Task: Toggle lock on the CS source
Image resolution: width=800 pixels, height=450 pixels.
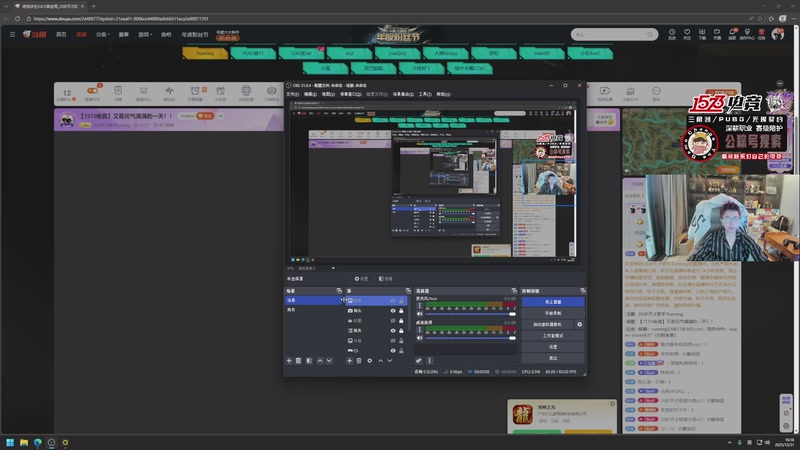Action: tap(401, 351)
